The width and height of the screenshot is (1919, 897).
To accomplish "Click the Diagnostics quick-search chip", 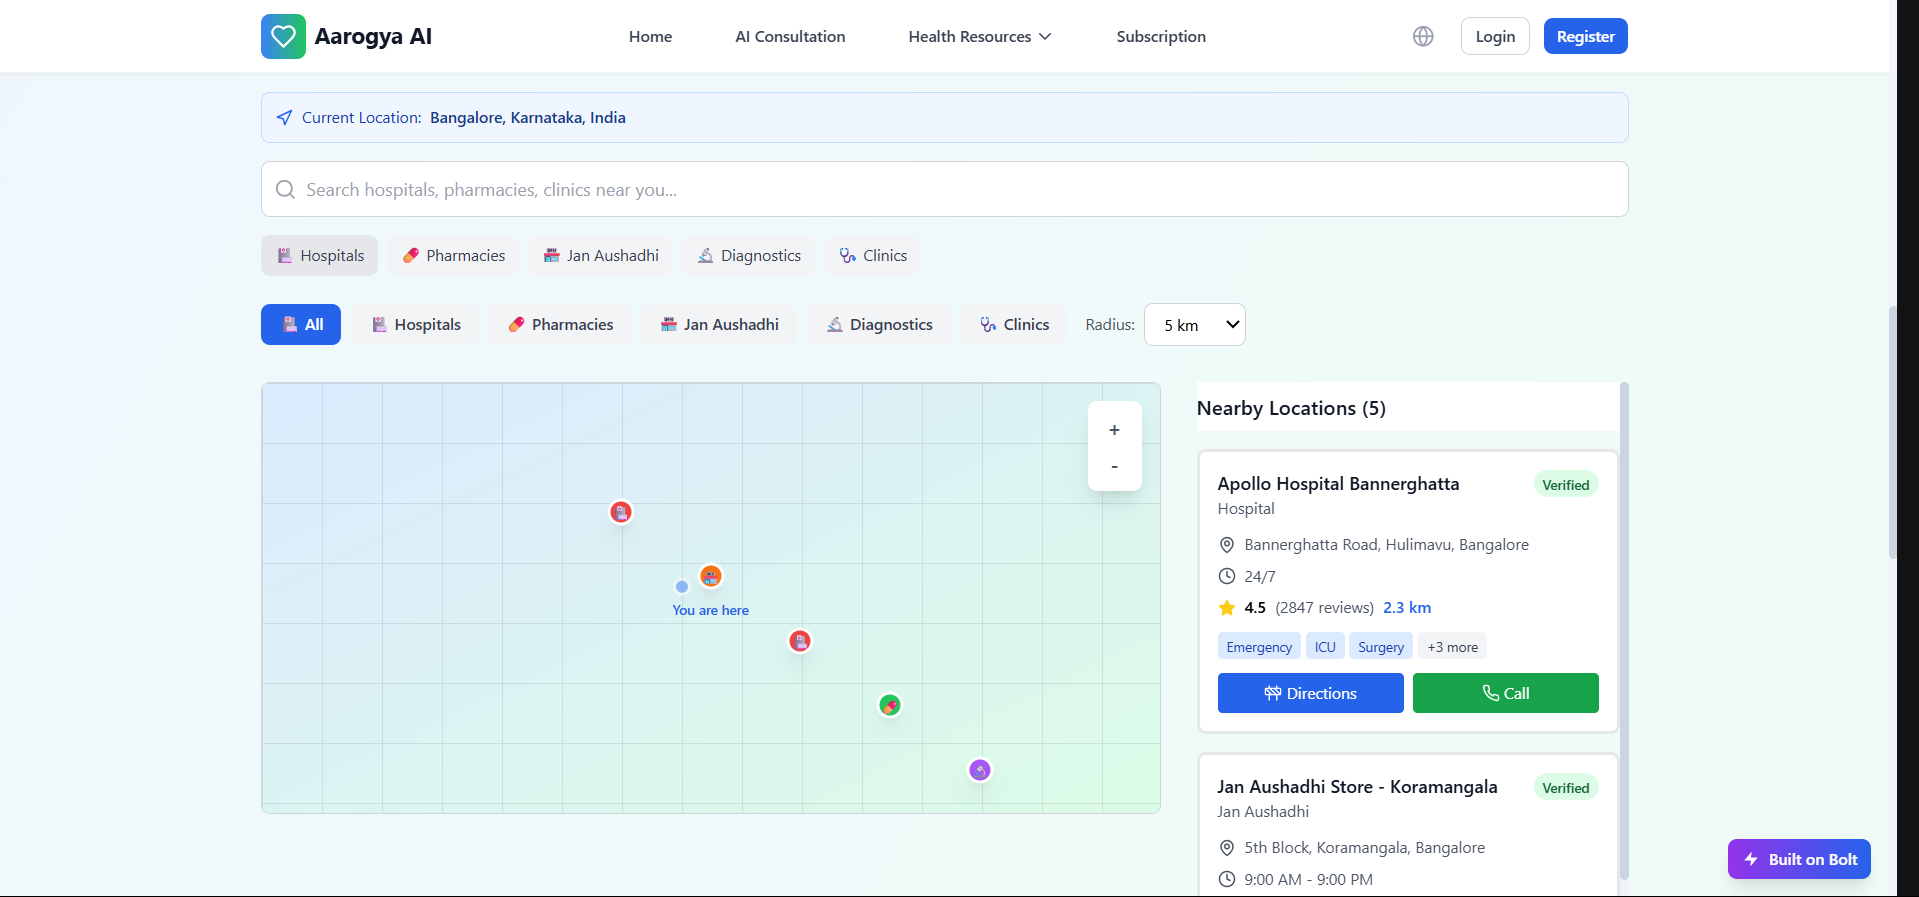I will click(x=749, y=255).
